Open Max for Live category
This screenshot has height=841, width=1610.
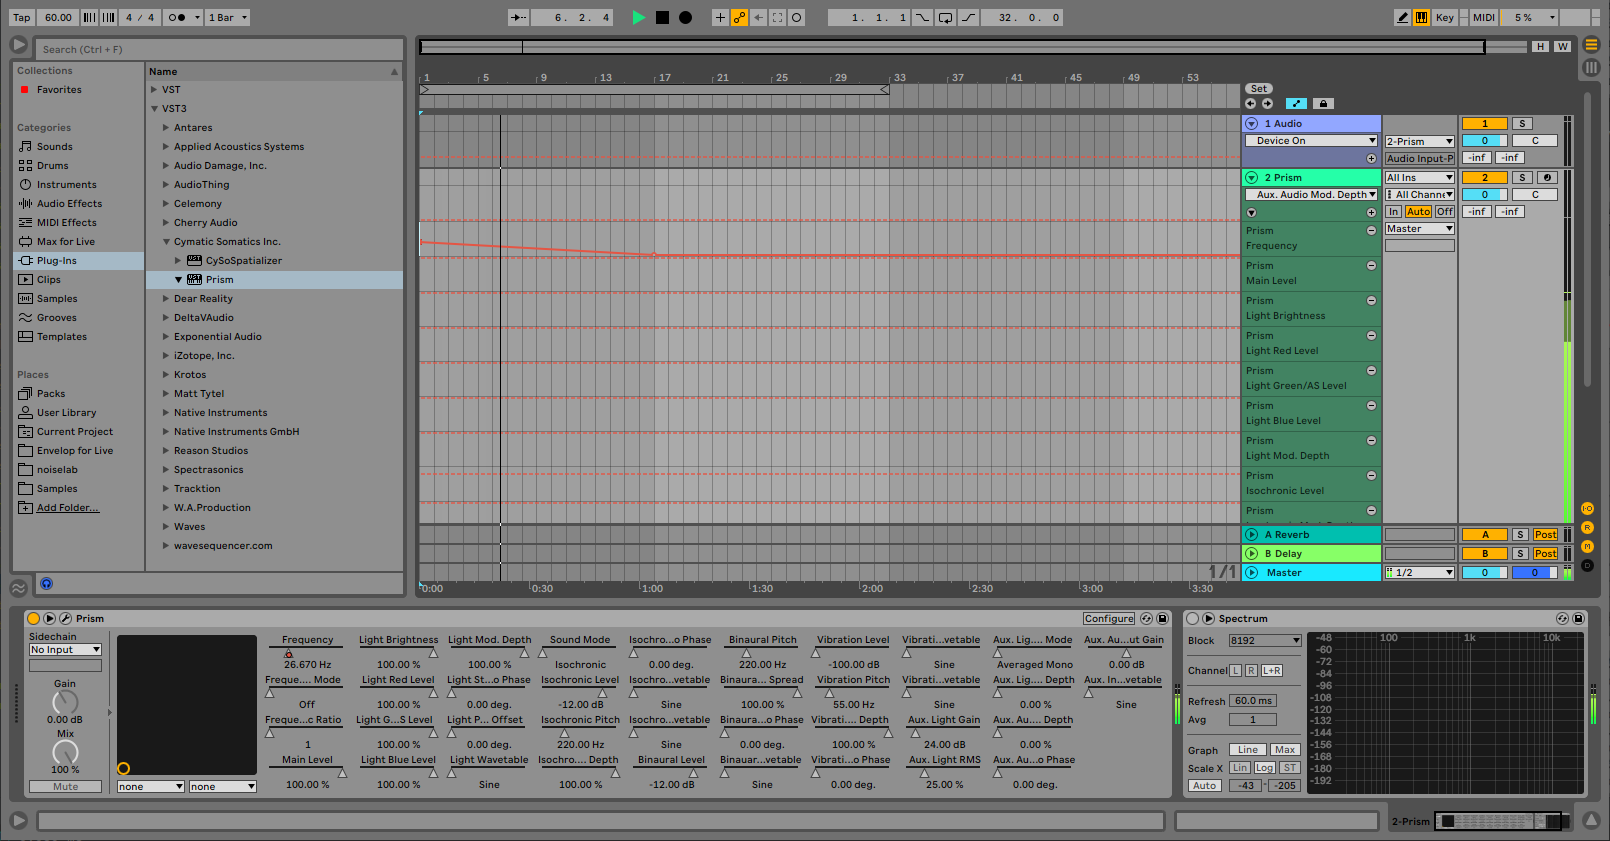(x=66, y=242)
